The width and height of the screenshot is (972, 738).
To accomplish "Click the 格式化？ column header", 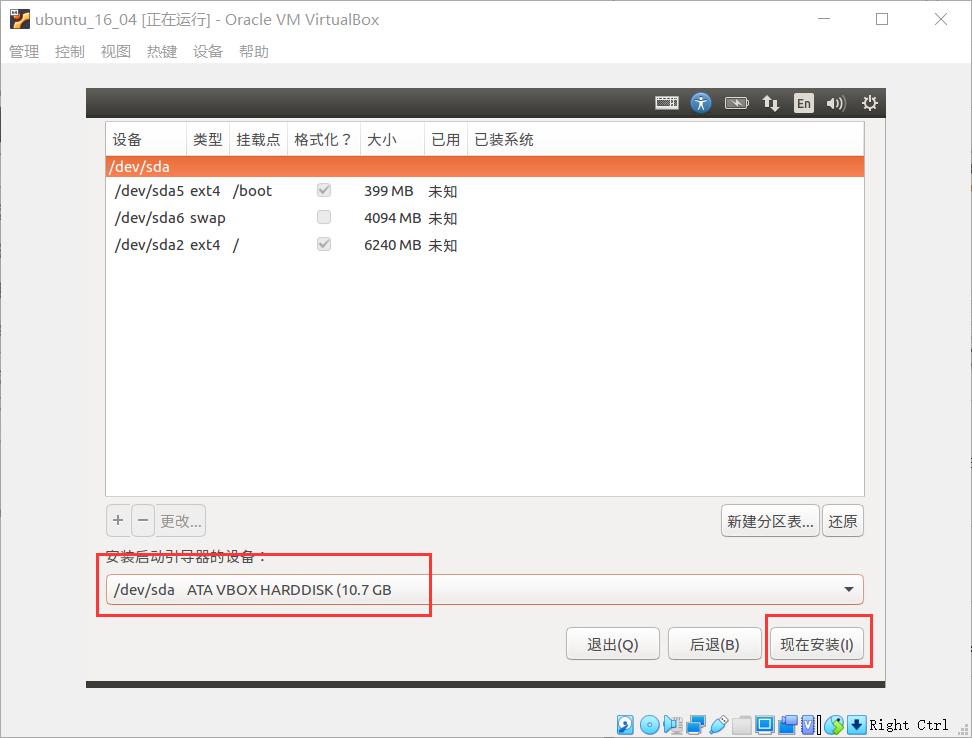I will tap(324, 139).
